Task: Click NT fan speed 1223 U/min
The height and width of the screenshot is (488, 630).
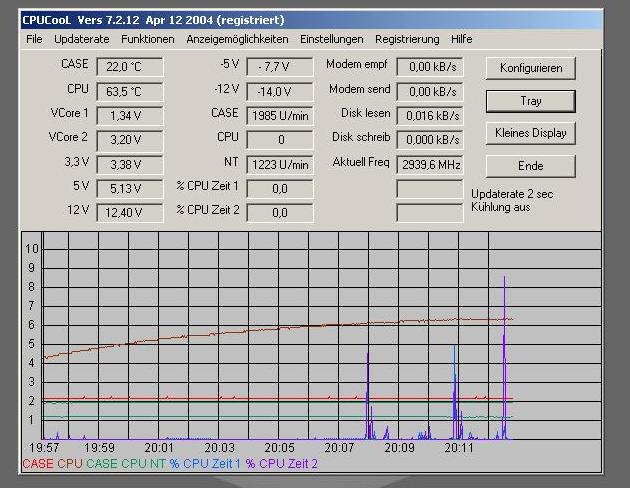Action: pos(280,165)
